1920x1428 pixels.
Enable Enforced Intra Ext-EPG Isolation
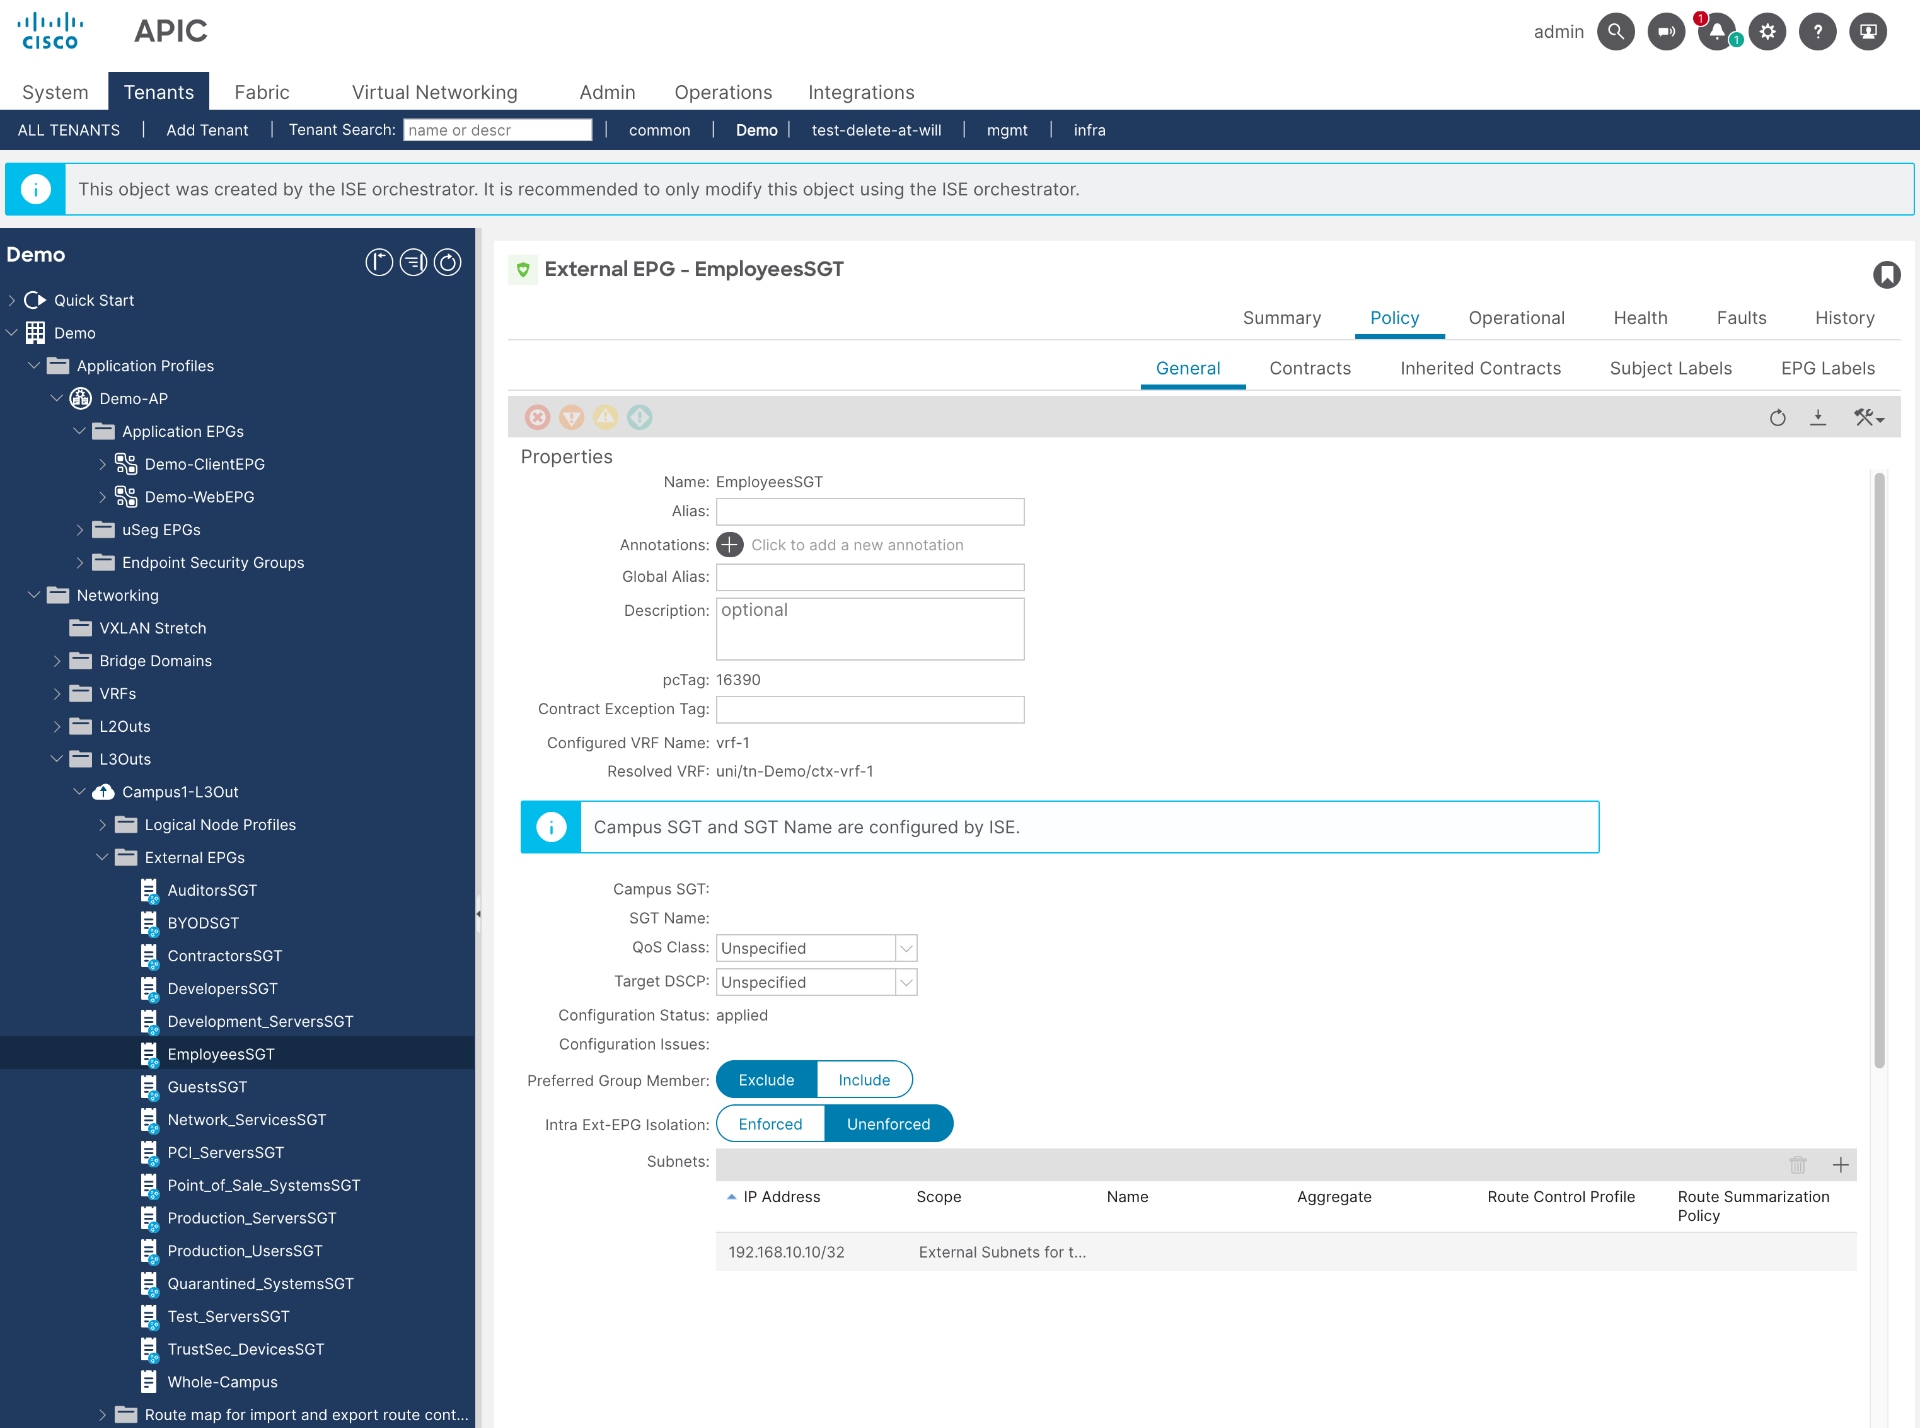coord(770,1123)
